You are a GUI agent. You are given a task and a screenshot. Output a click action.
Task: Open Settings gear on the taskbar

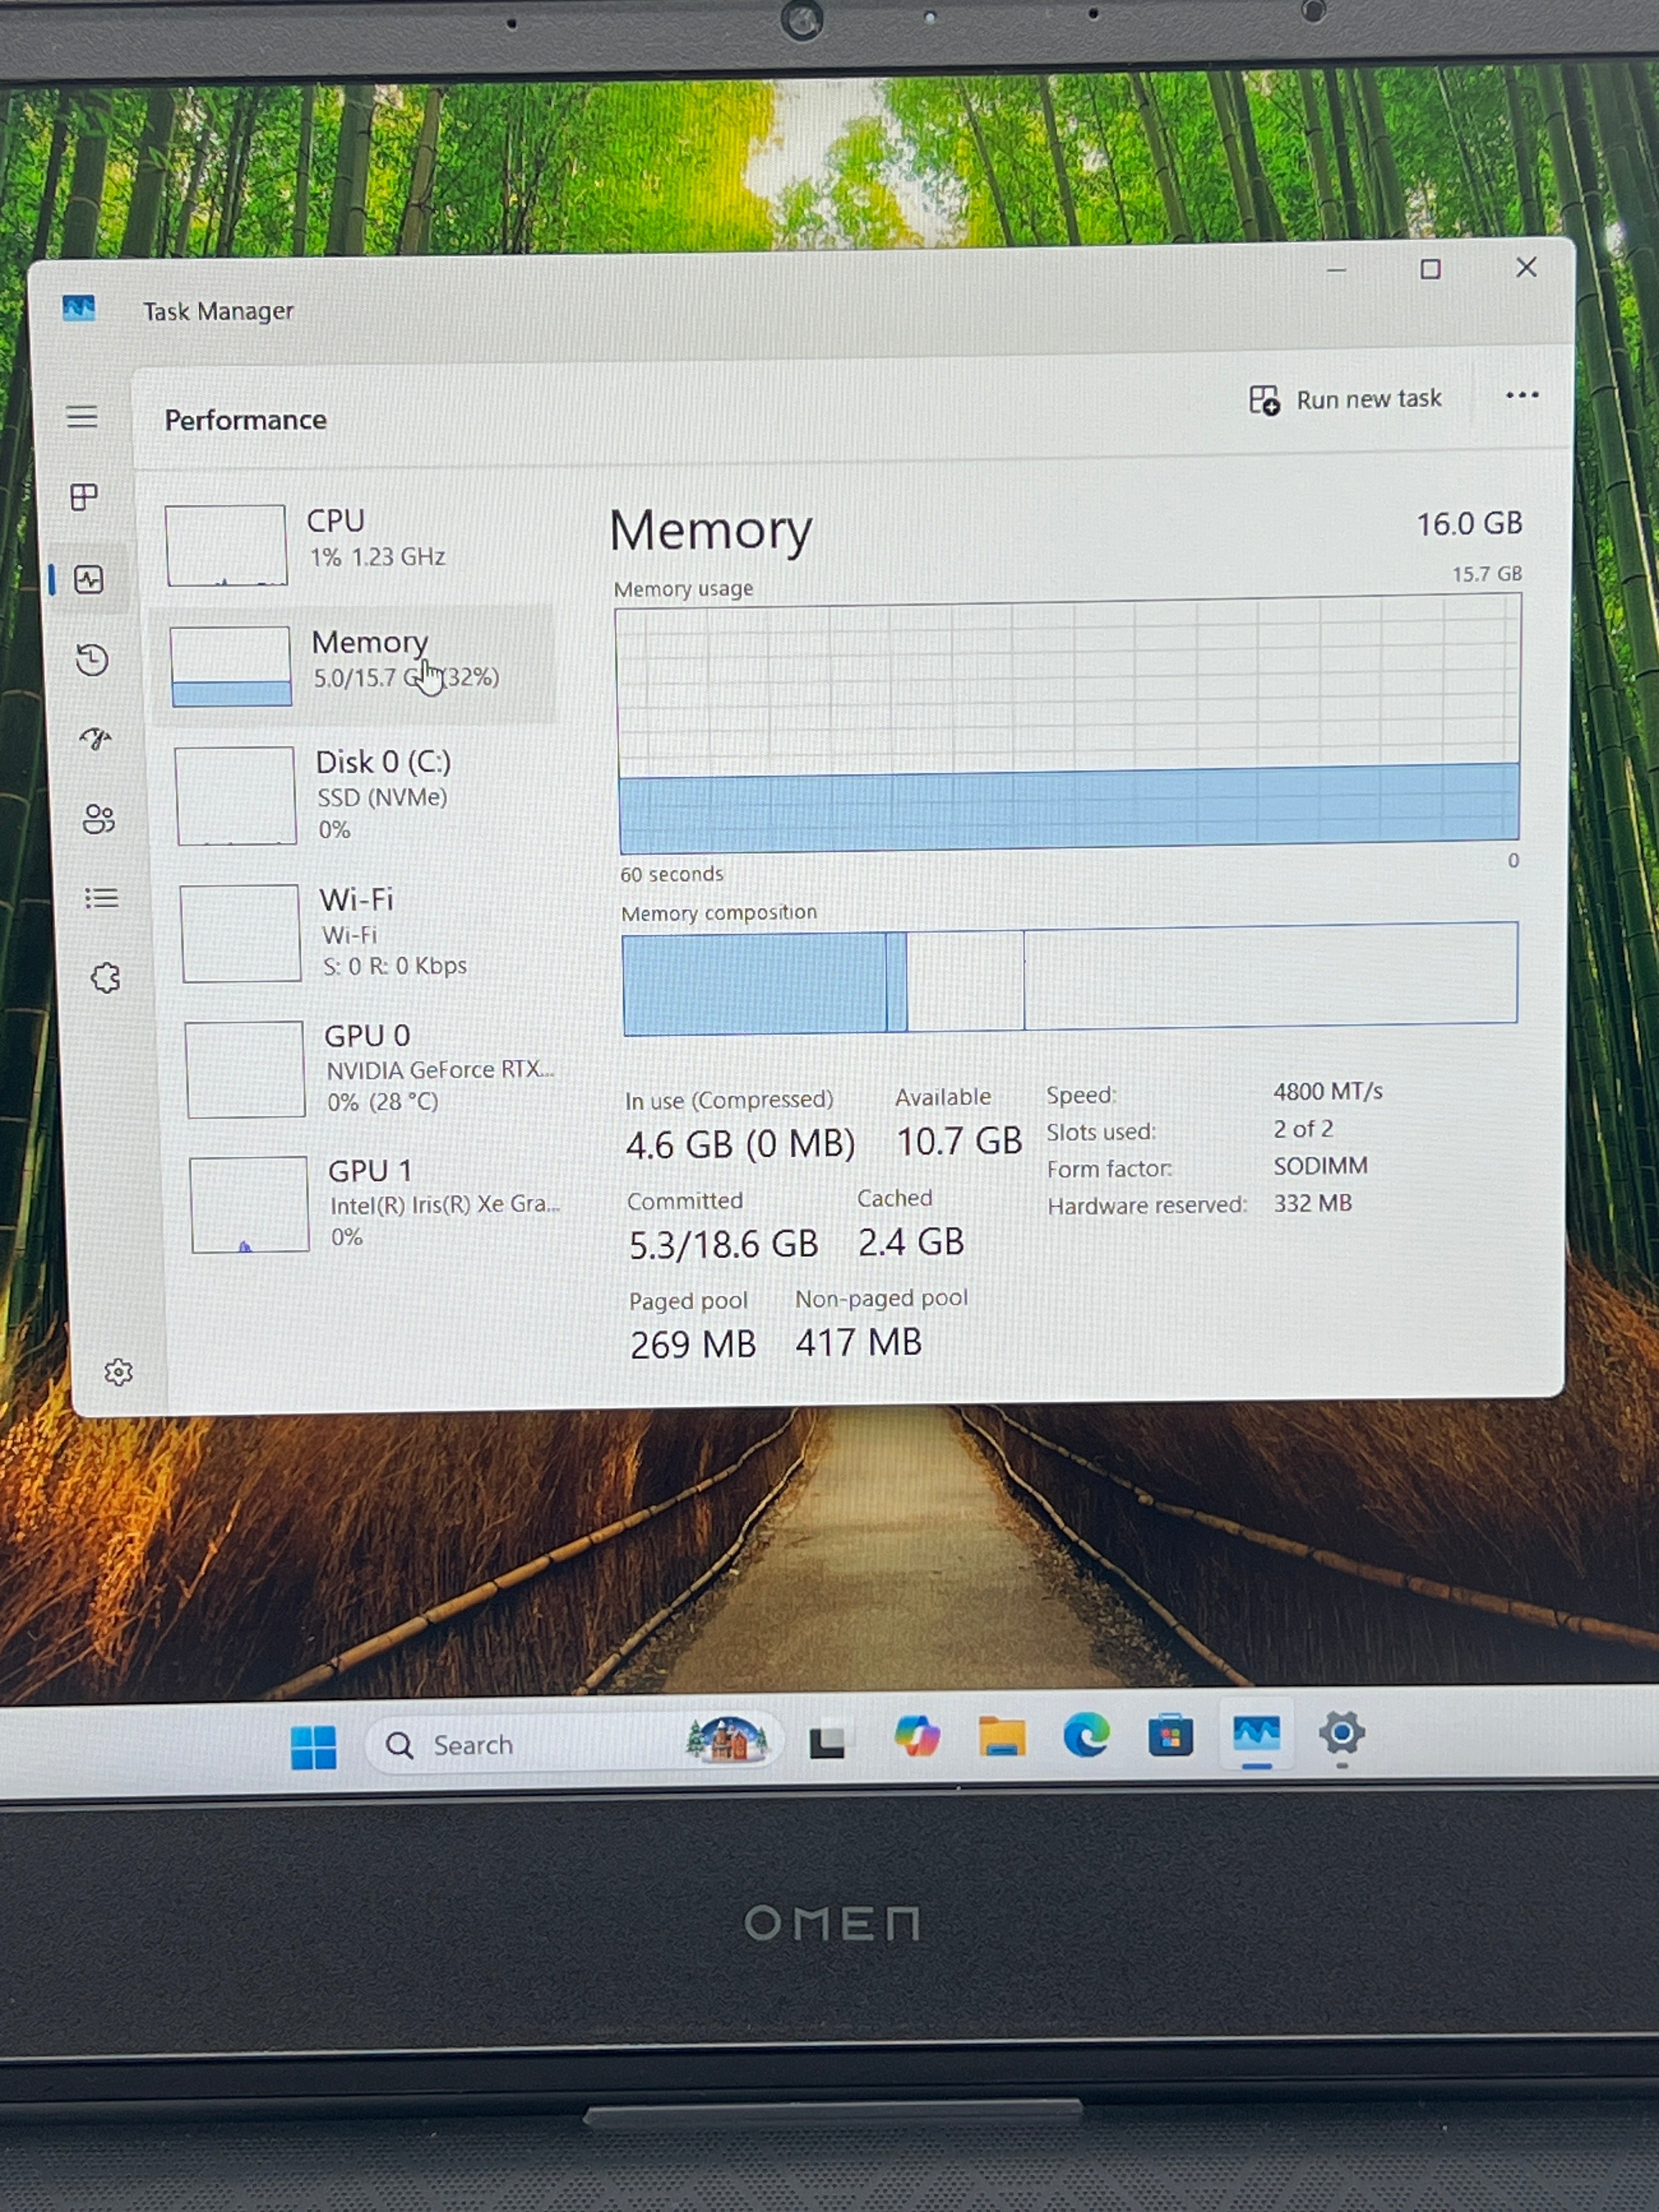pyautogui.click(x=1341, y=1732)
